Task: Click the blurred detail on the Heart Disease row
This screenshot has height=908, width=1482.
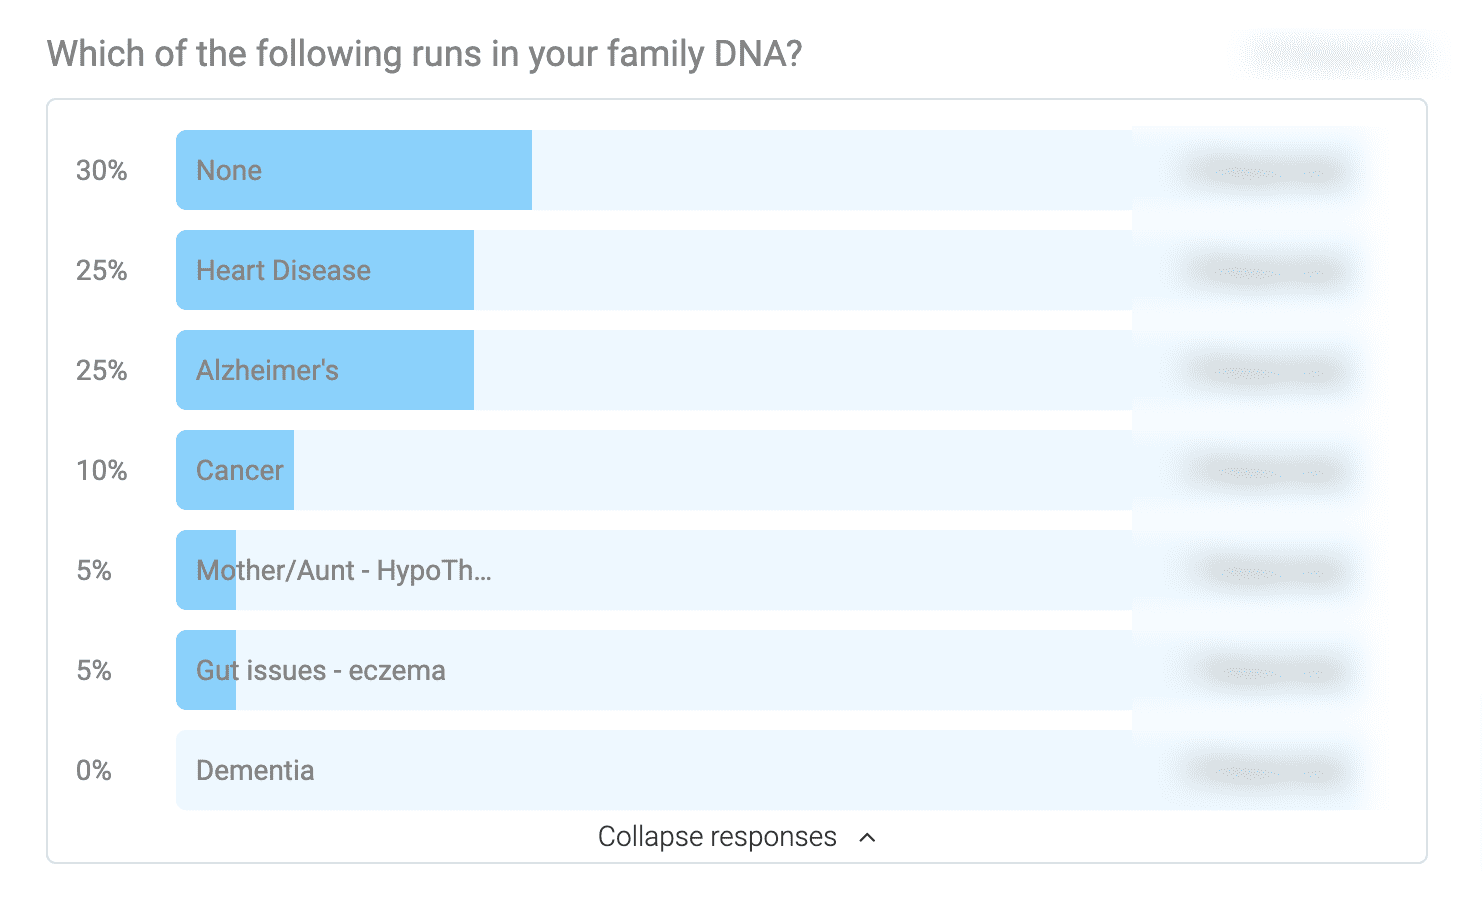Action: click(x=1265, y=271)
